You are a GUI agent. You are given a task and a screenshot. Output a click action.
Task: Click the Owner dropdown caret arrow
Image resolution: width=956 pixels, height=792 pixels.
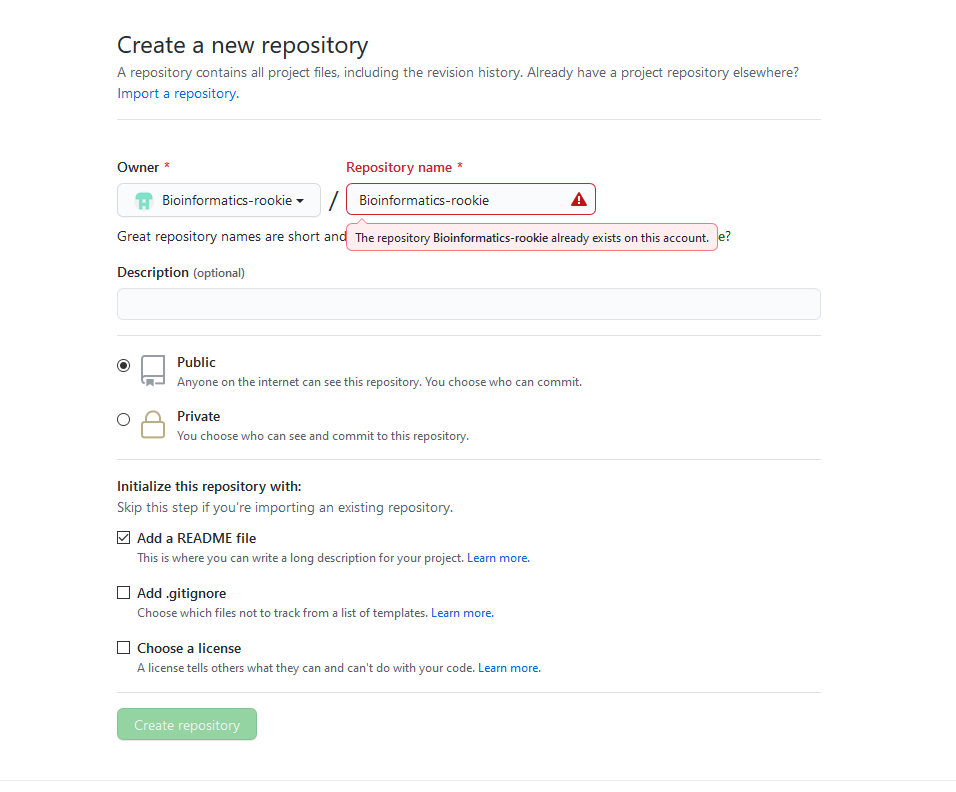coord(300,201)
